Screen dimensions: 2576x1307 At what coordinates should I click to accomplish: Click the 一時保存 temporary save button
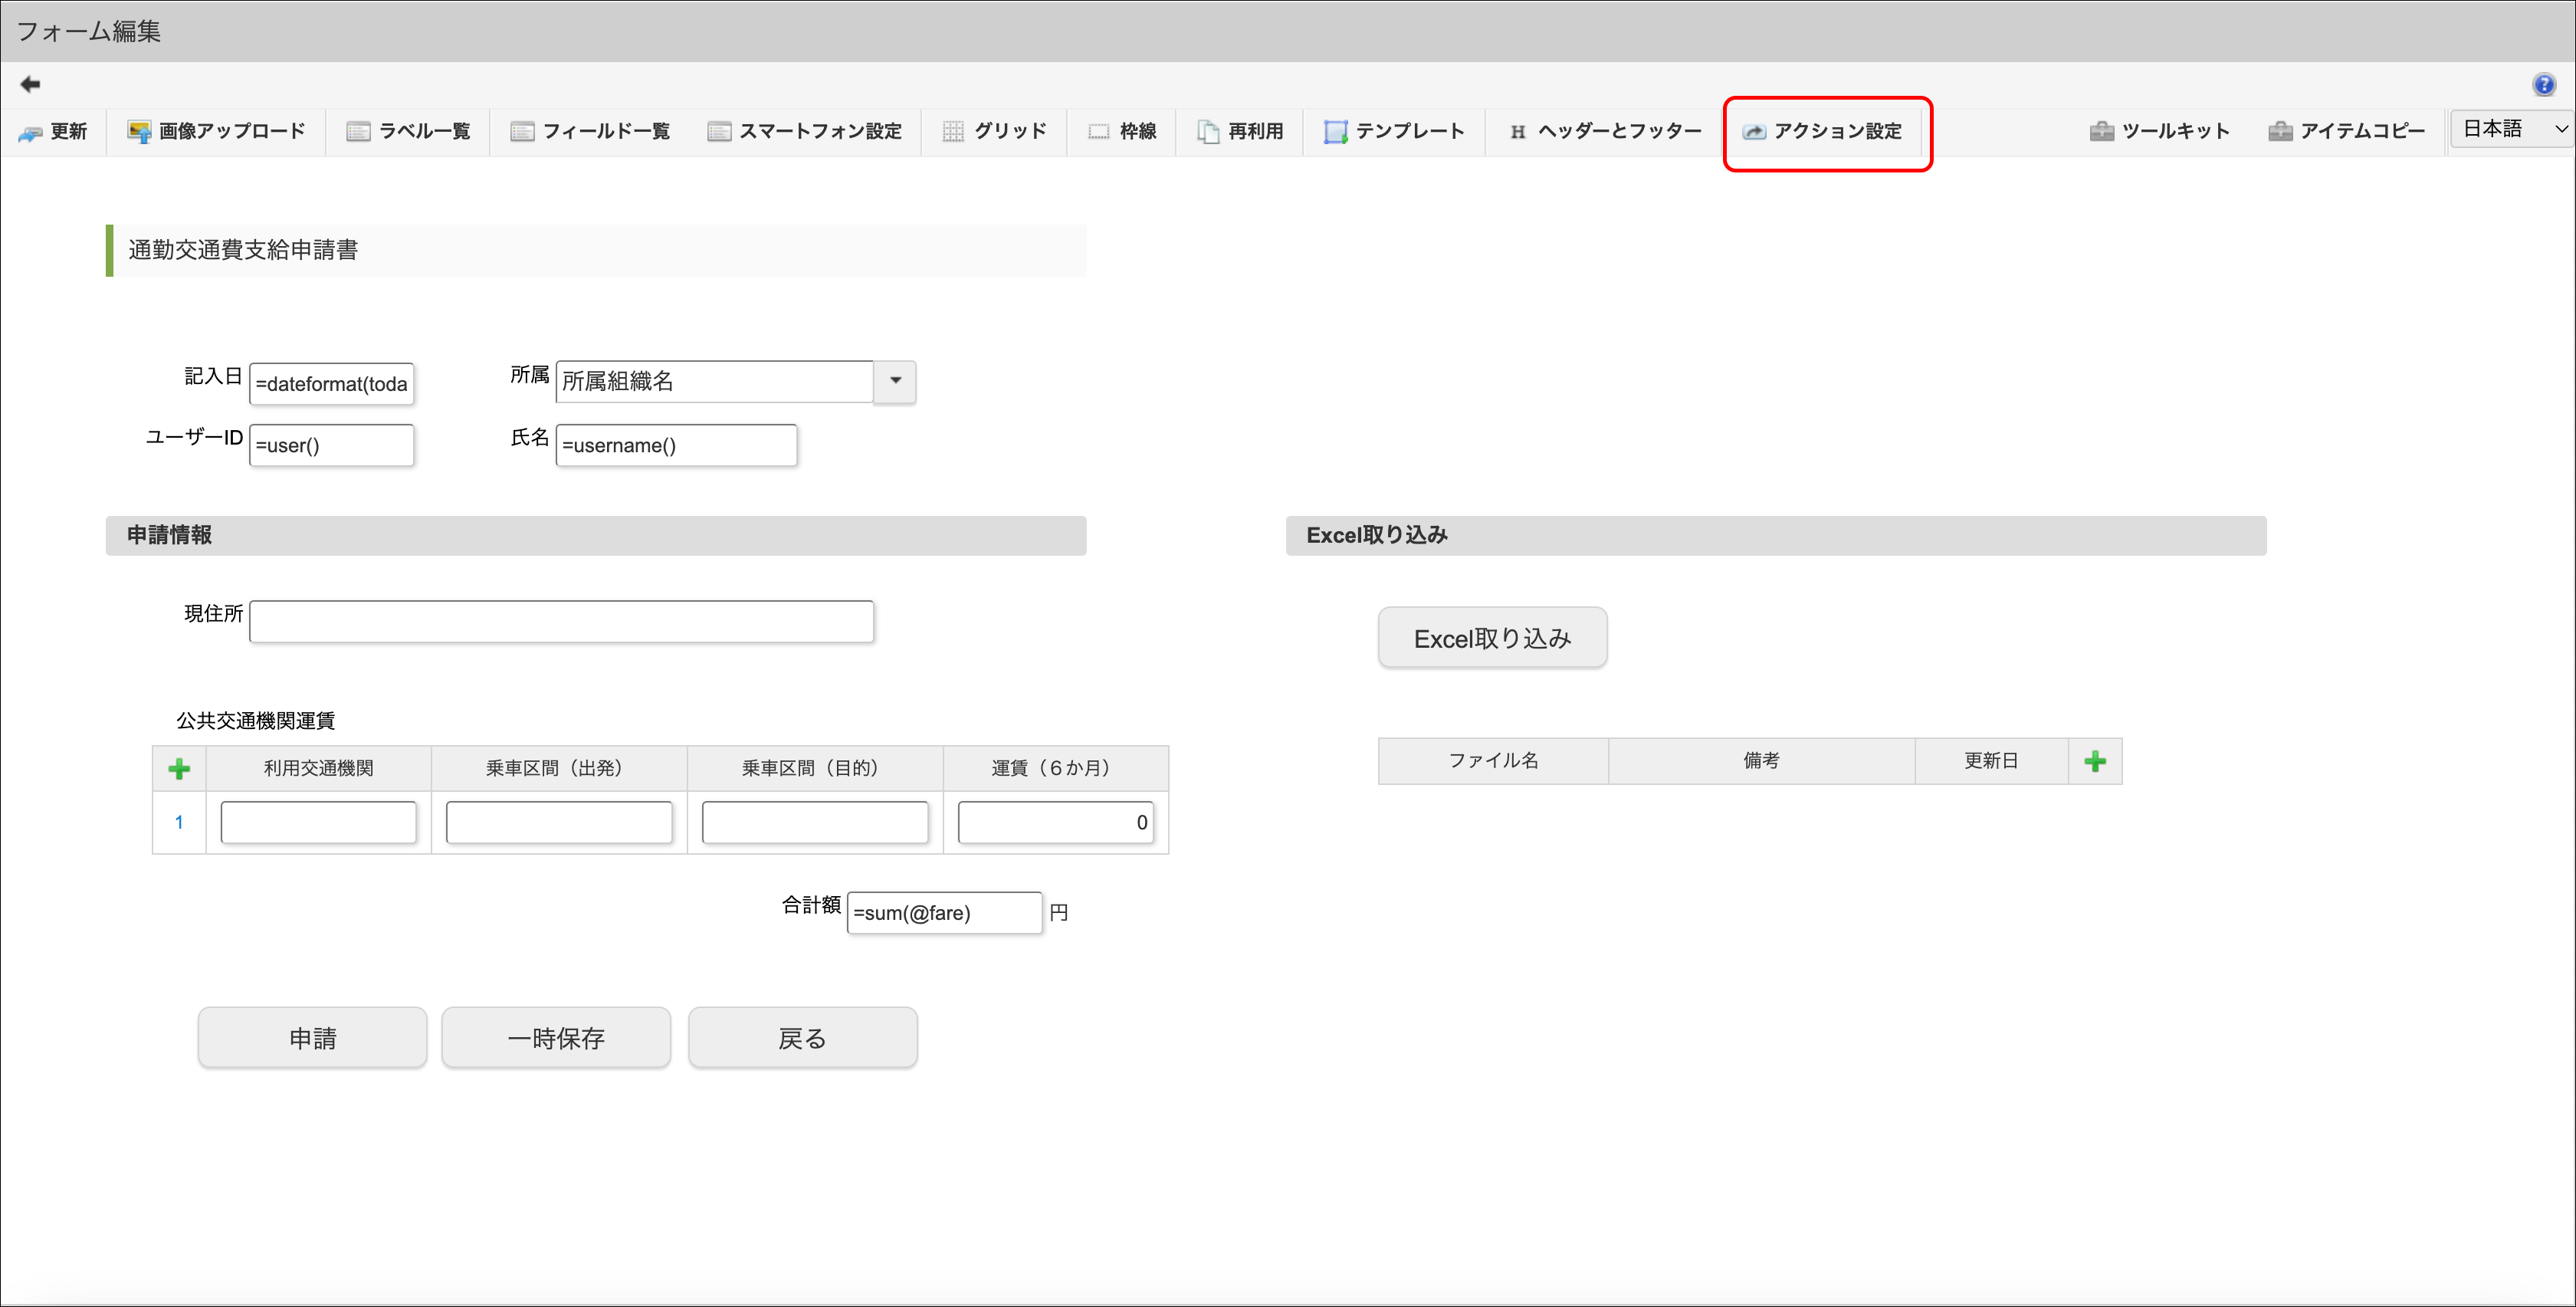[x=556, y=1038]
